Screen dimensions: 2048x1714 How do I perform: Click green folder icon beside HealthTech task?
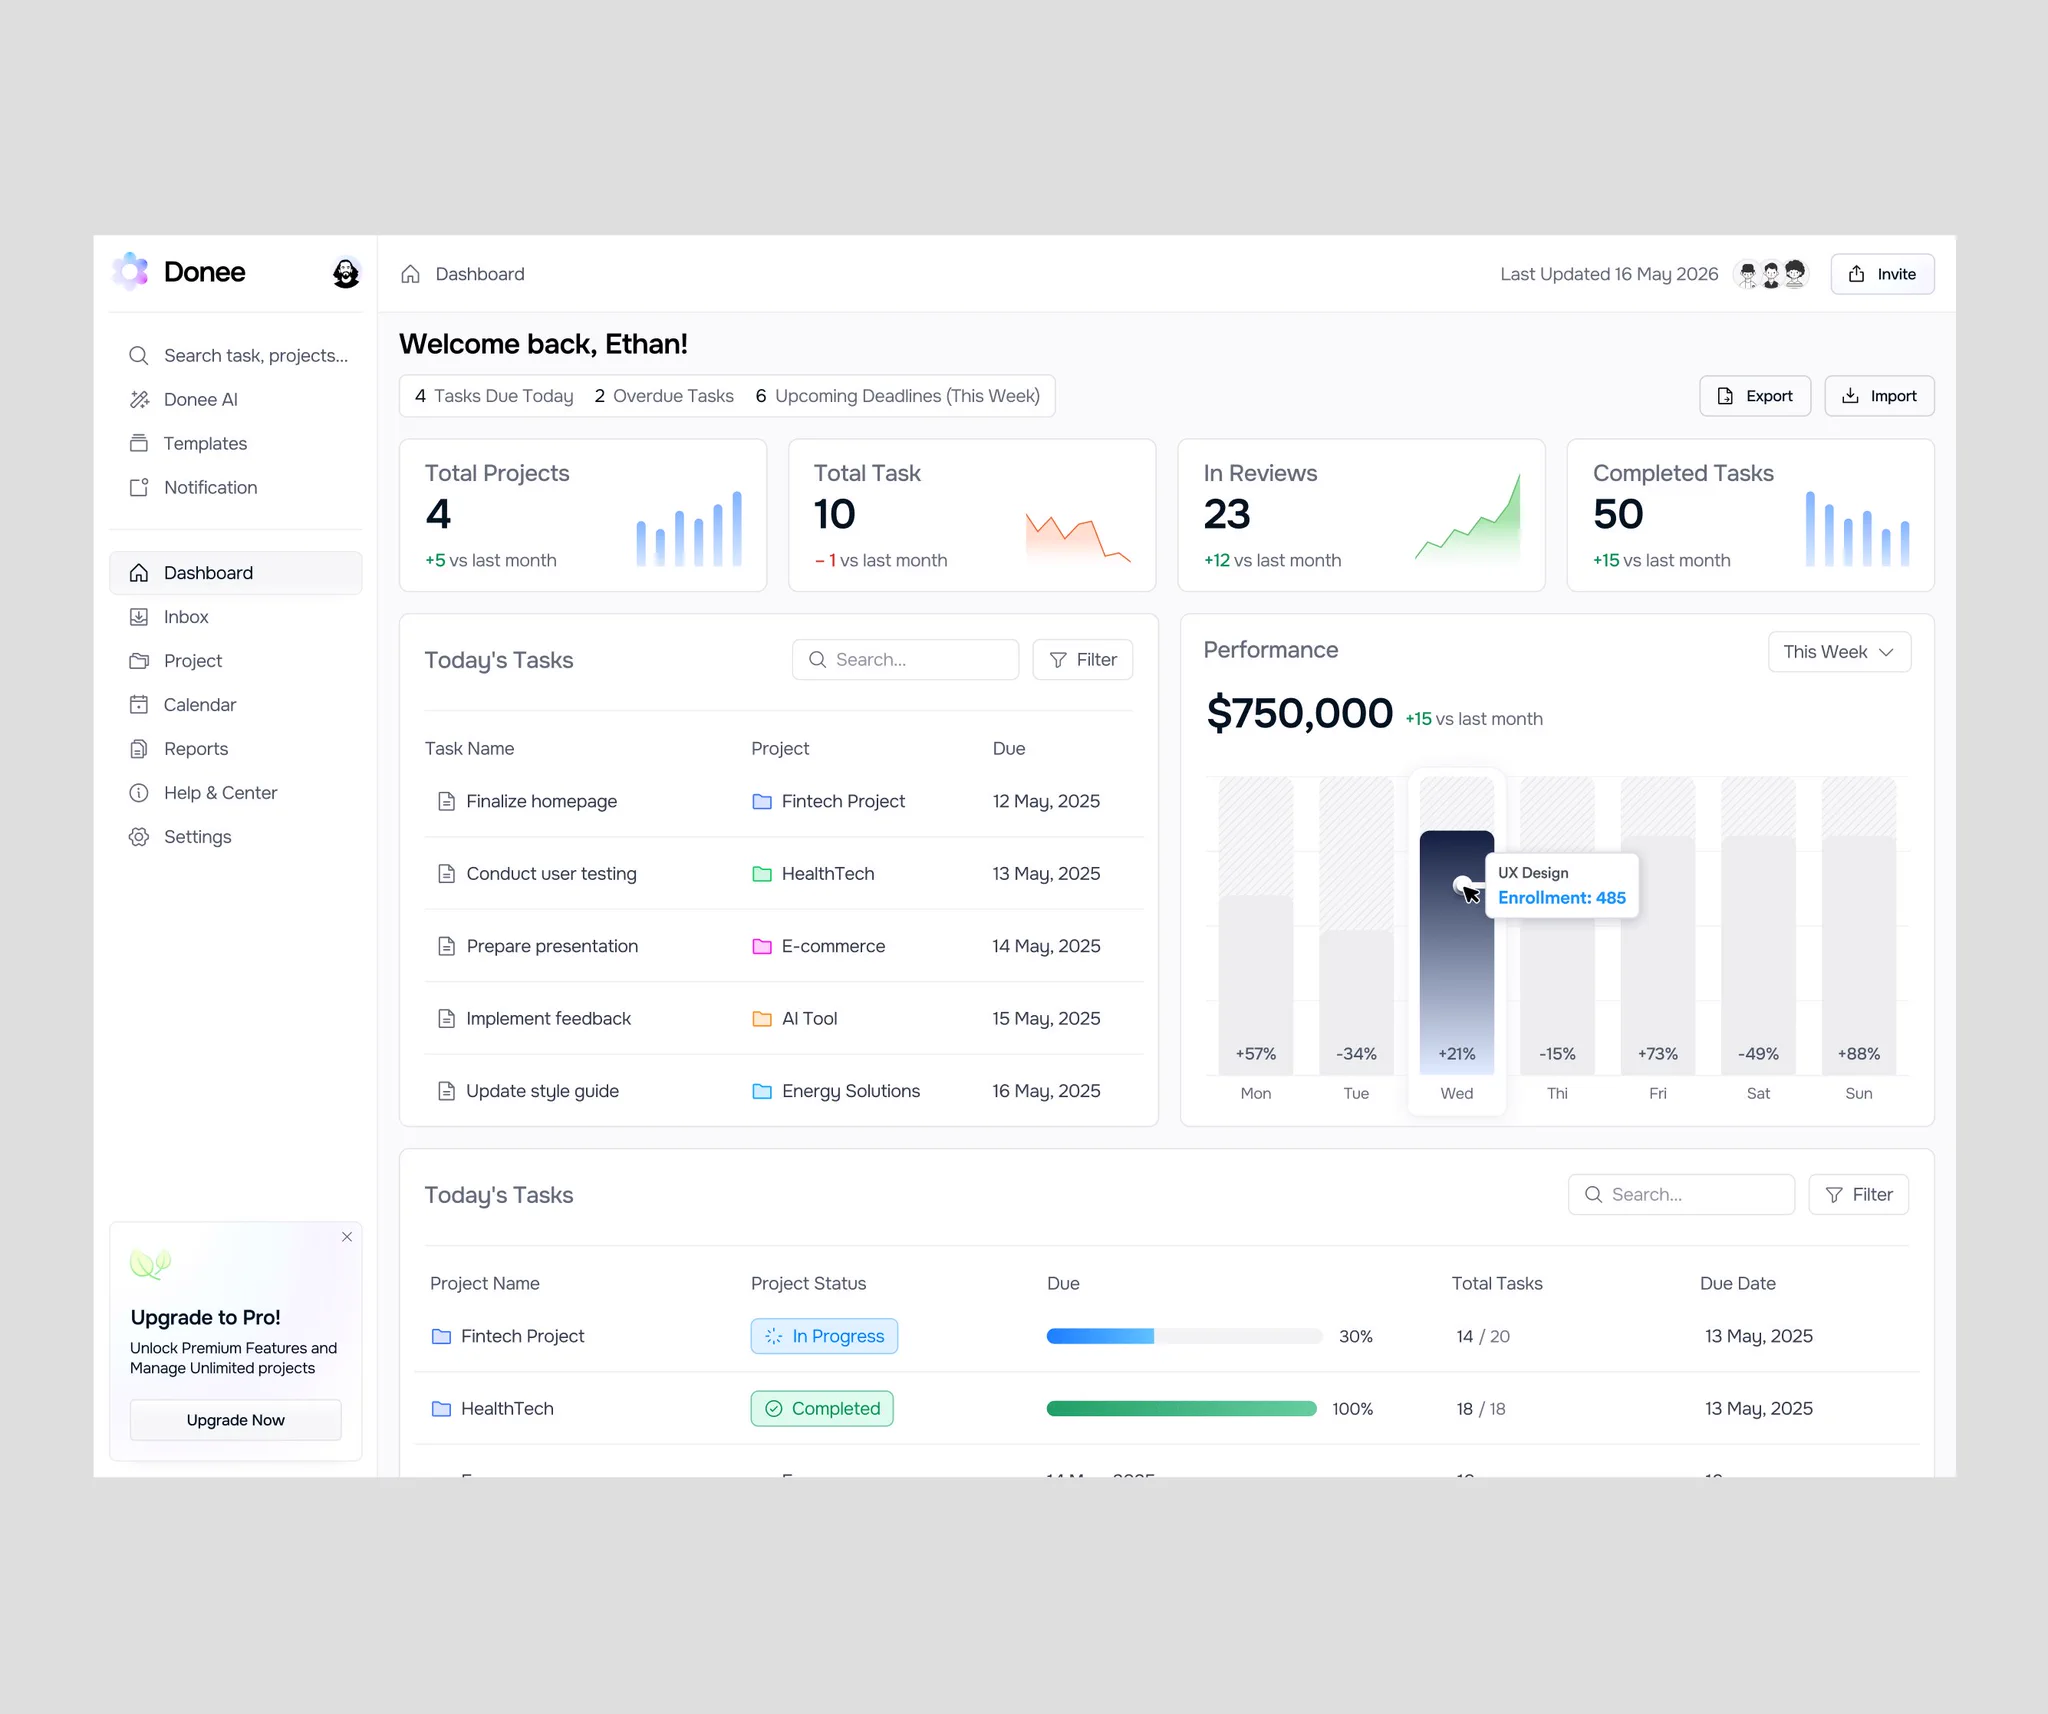coord(762,874)
